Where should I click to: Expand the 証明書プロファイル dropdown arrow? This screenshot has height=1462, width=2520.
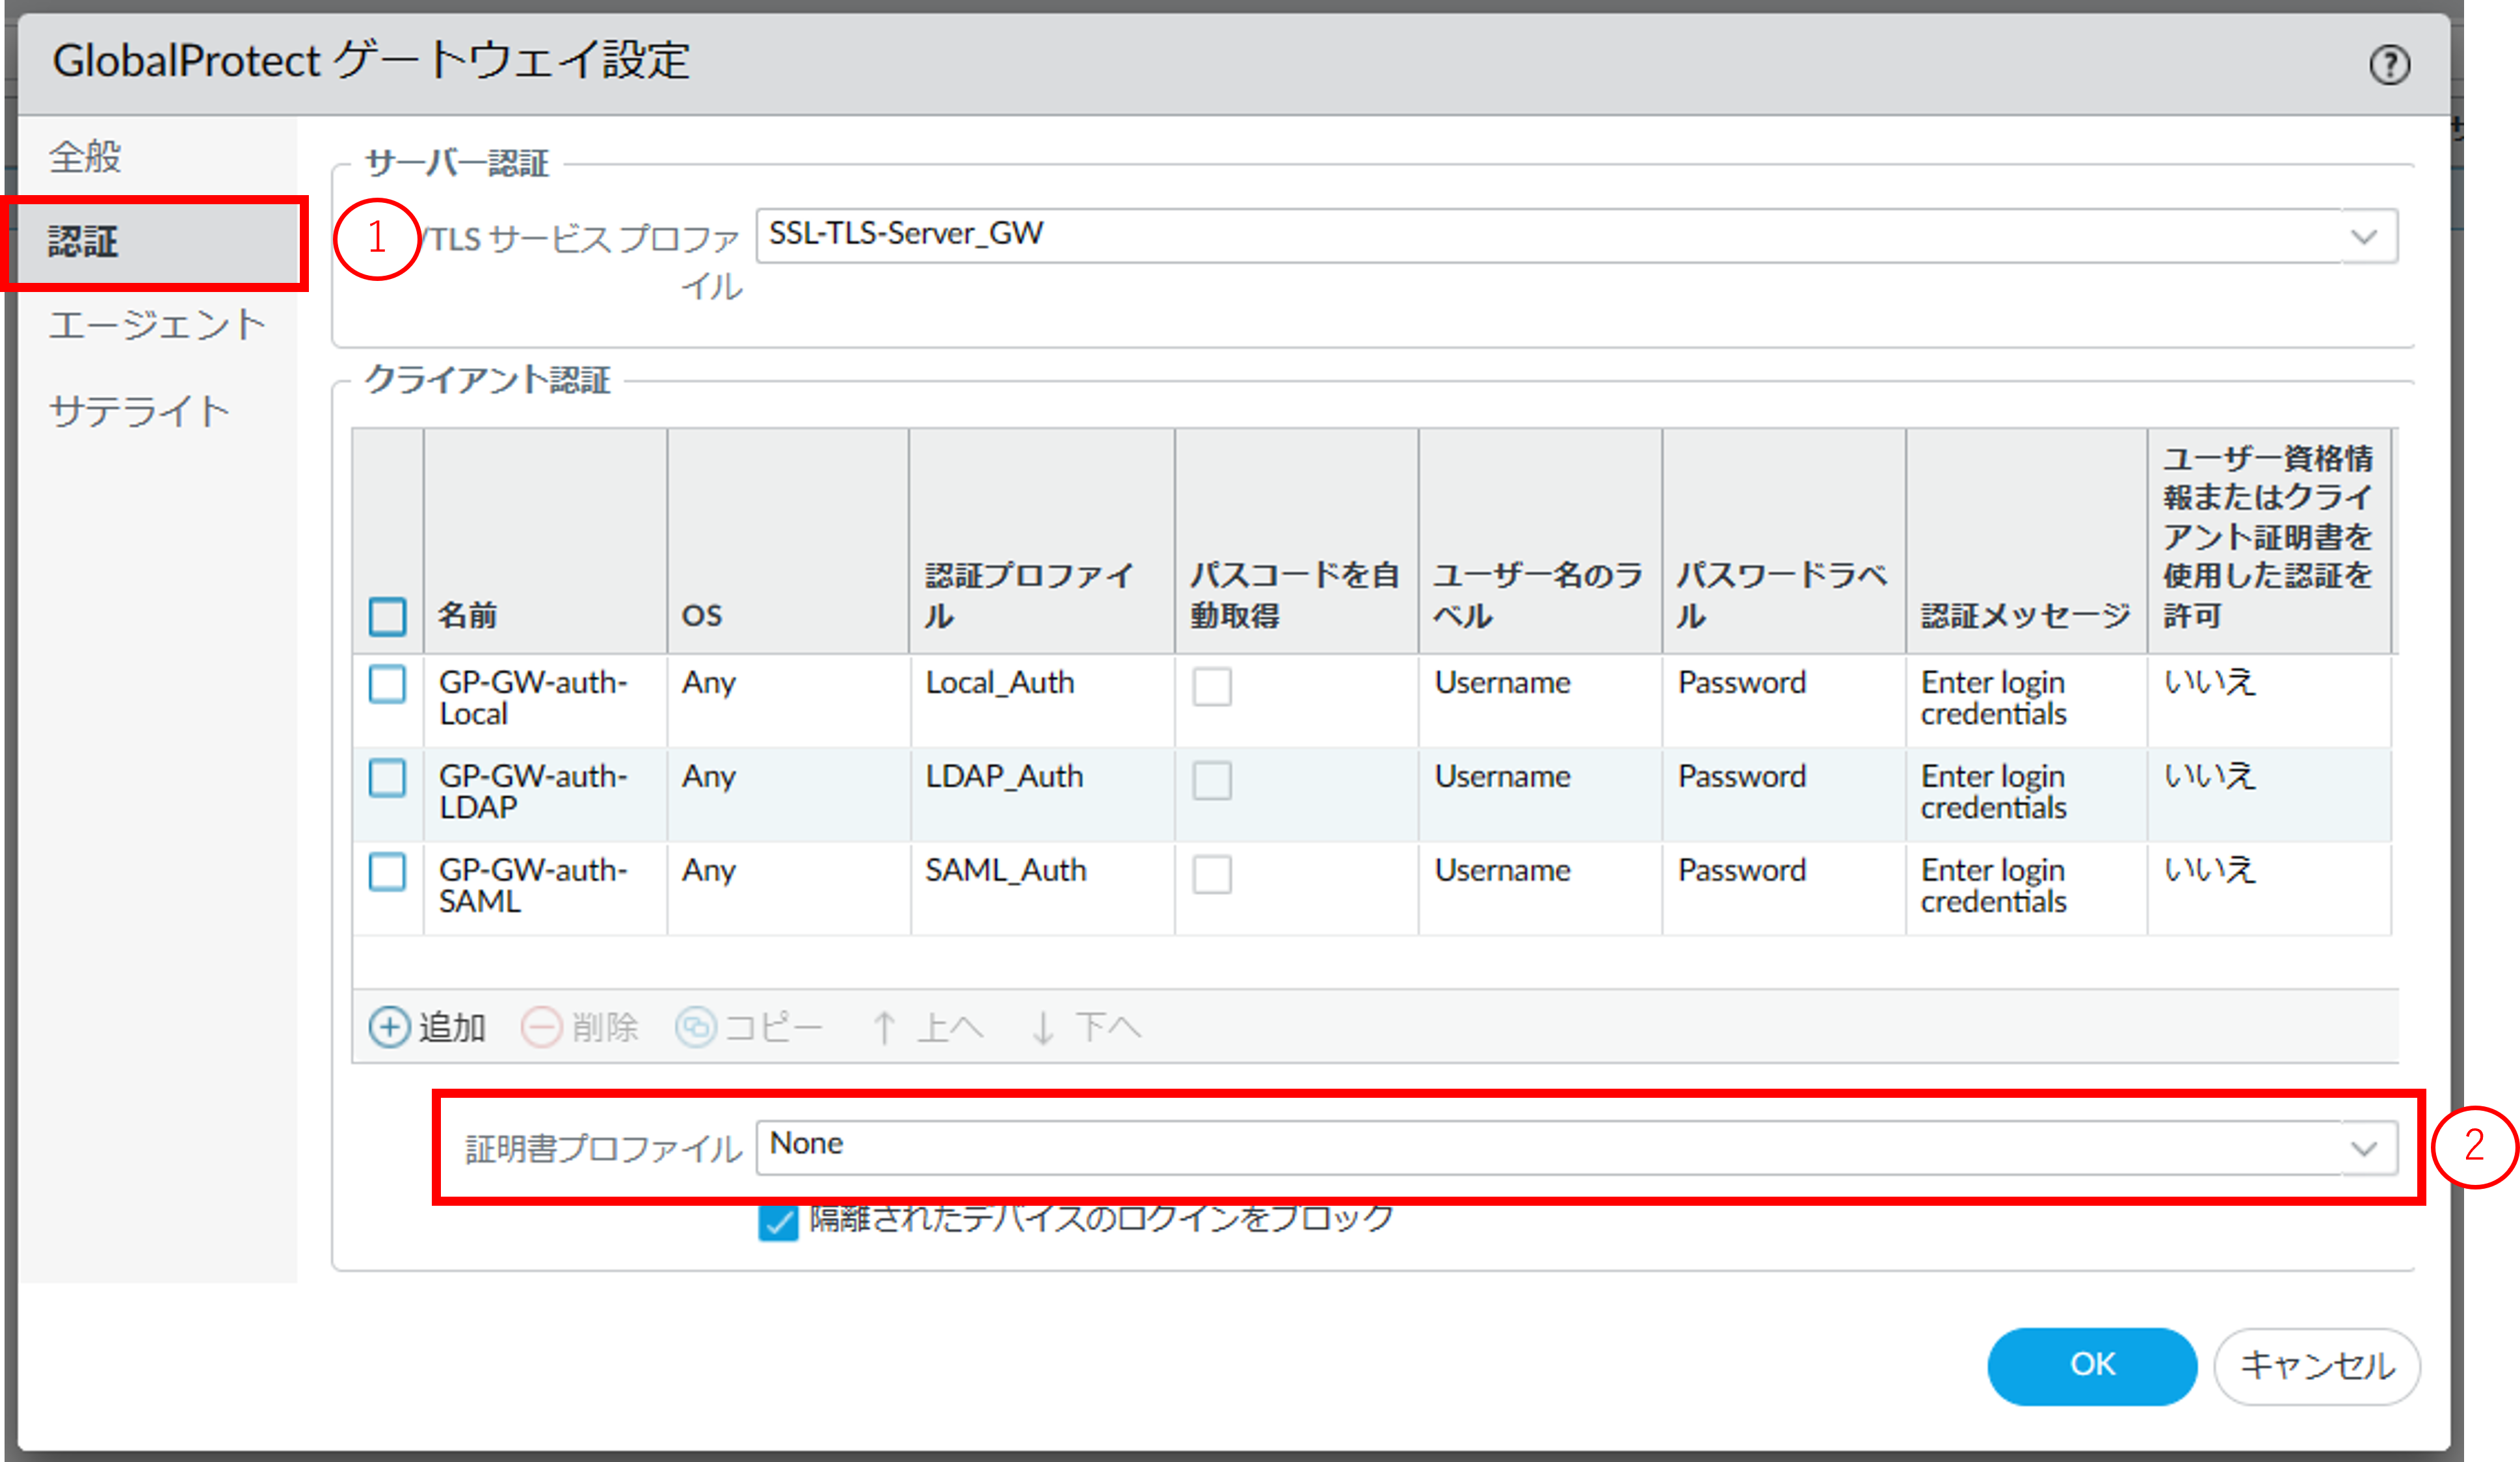pyautogui.click(x=2363, y=1148)
